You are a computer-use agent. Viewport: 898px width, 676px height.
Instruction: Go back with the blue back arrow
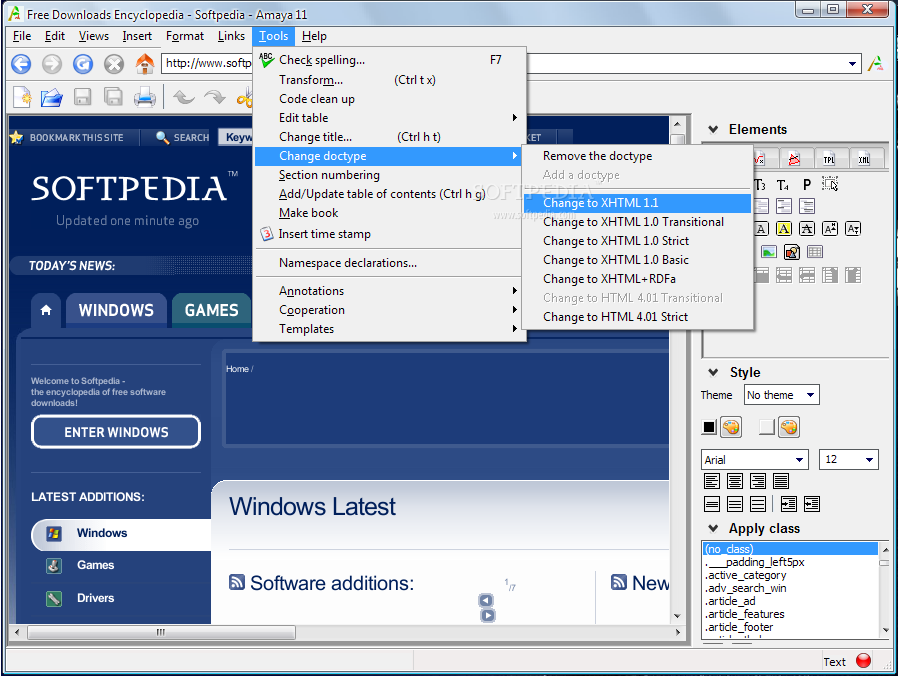click(x=21, y=64)
